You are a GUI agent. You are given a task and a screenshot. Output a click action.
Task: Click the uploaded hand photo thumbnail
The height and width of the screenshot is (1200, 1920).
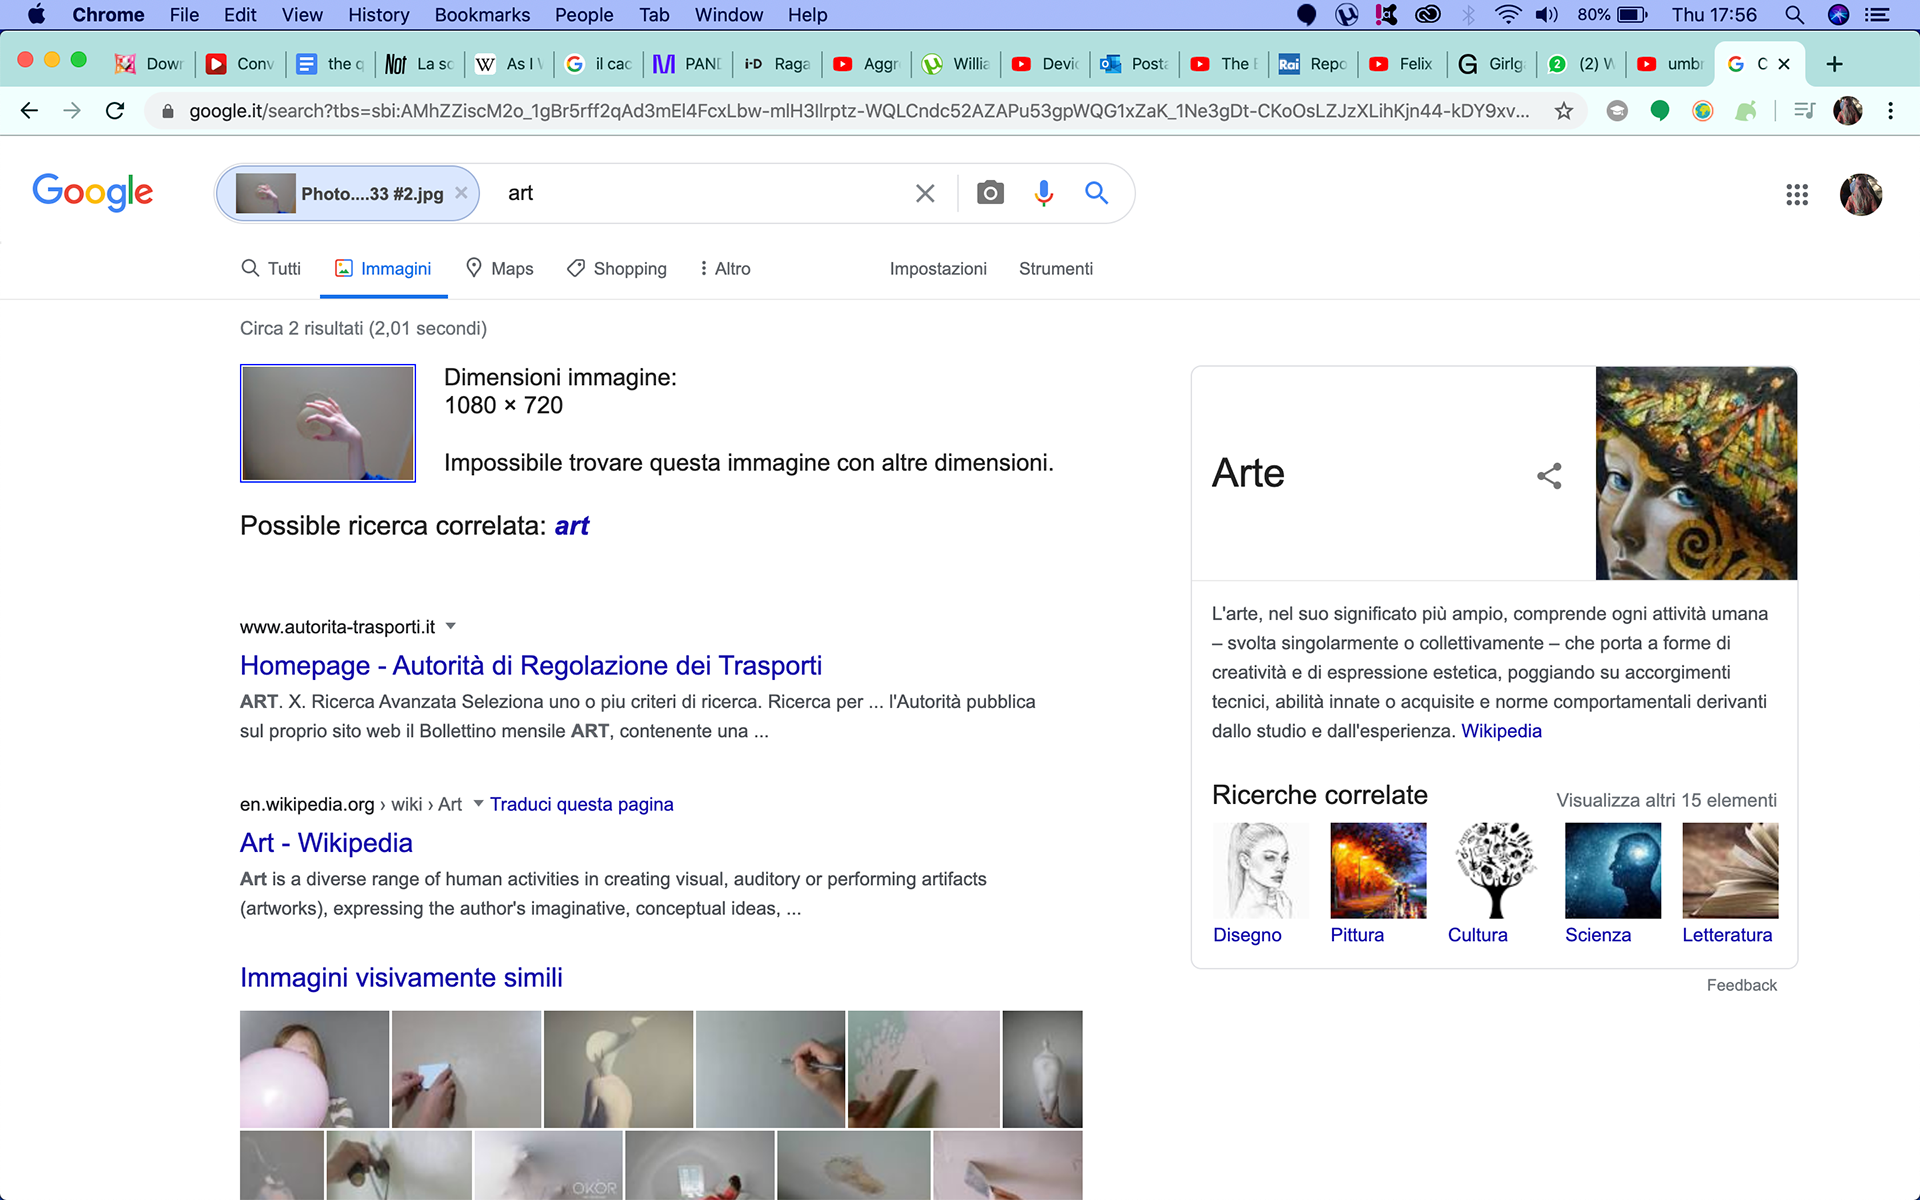(x=328, y=423)
